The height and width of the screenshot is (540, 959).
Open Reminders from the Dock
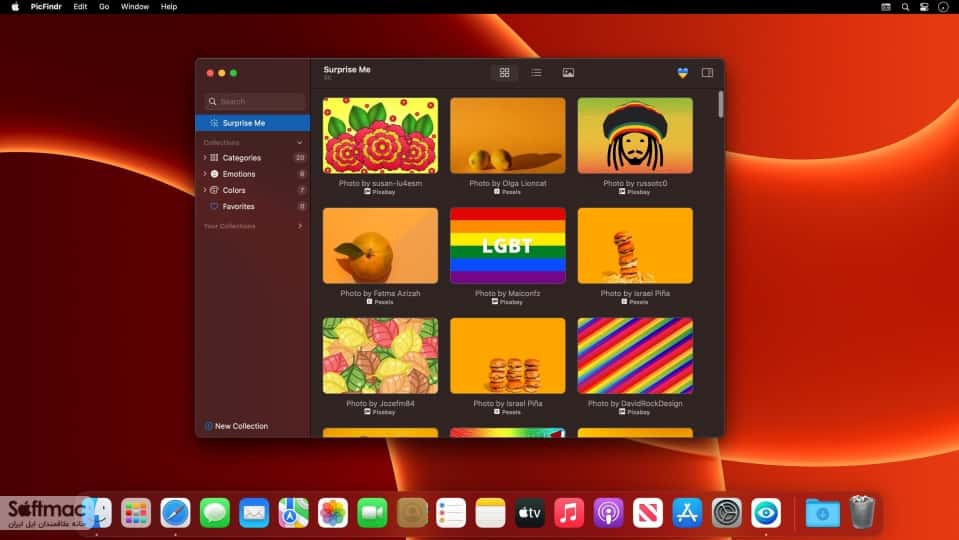click(451, 513)
